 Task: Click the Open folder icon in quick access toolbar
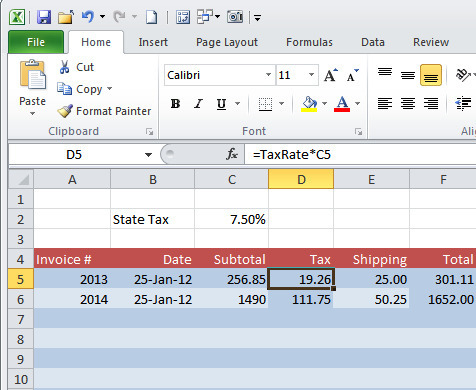66,17
